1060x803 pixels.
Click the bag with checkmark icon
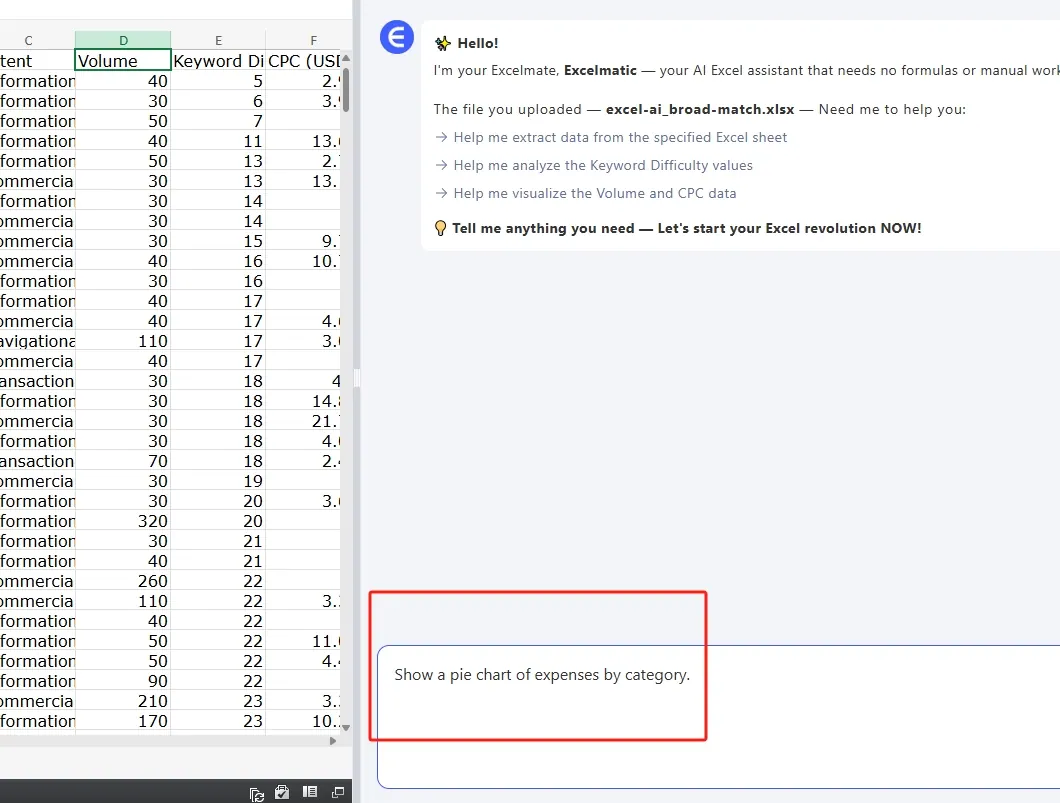coord(283,792)
